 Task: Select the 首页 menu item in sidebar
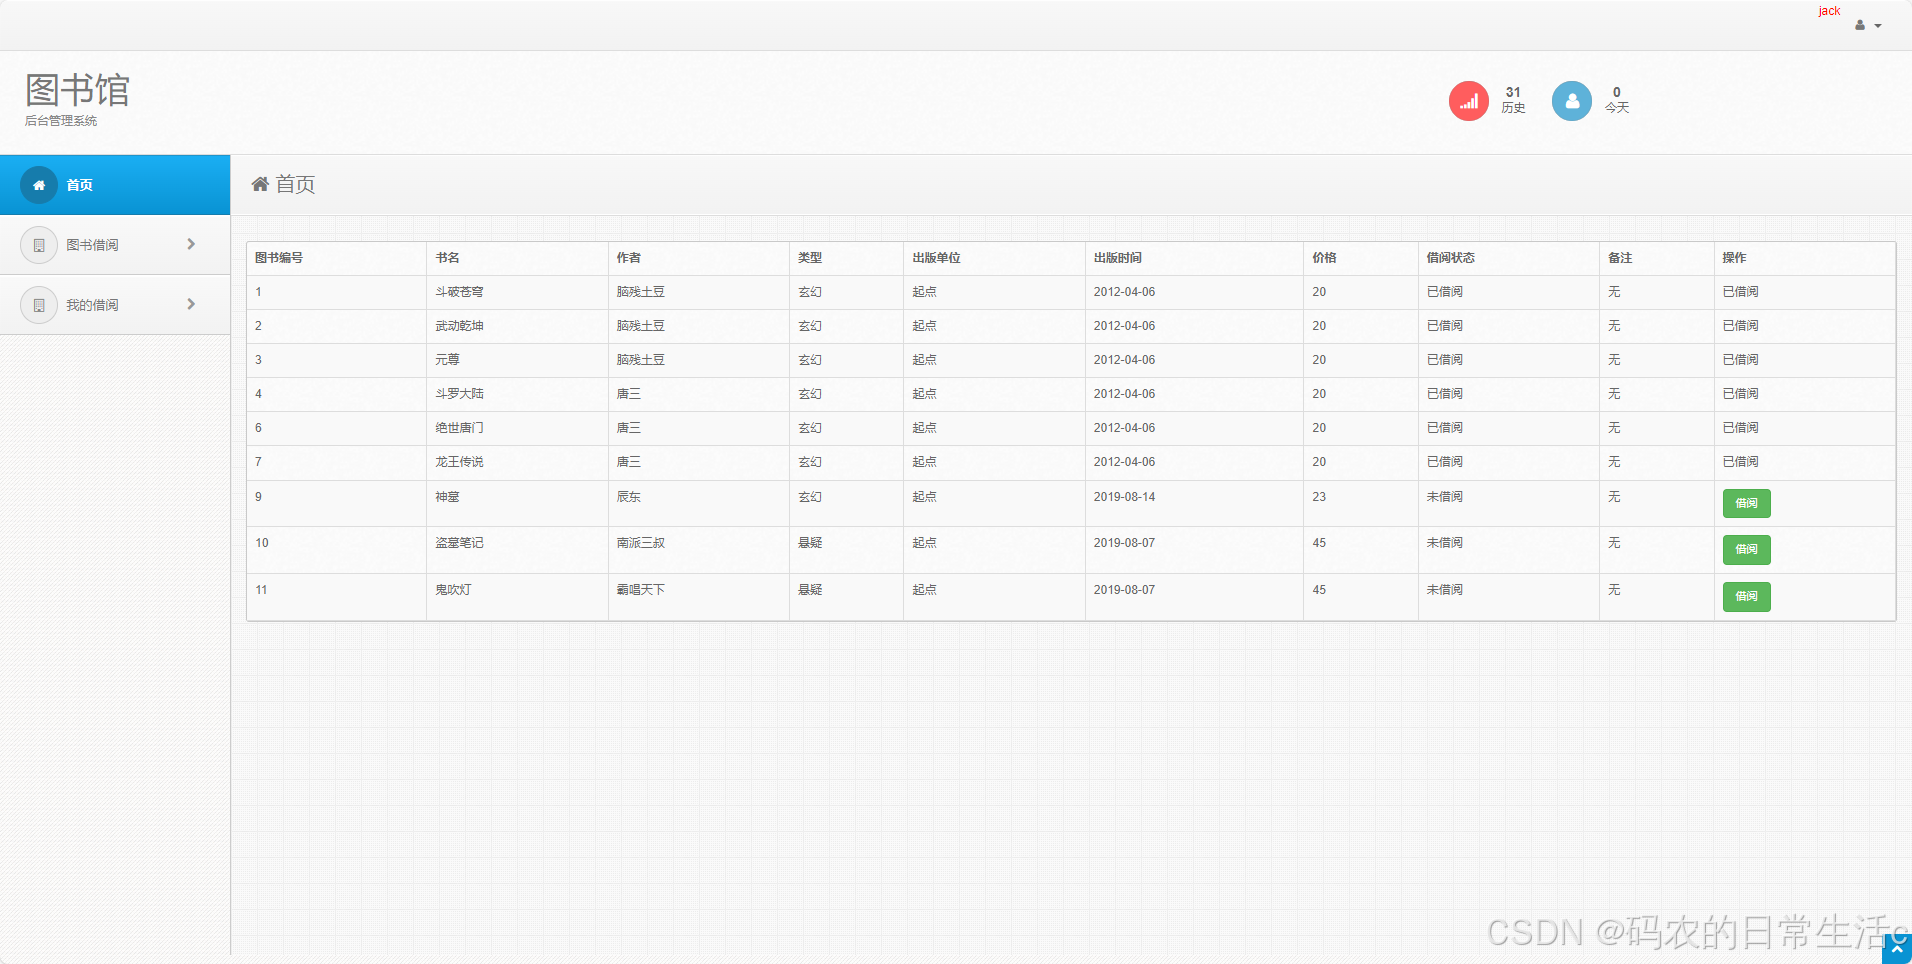[x=80, y=184]
